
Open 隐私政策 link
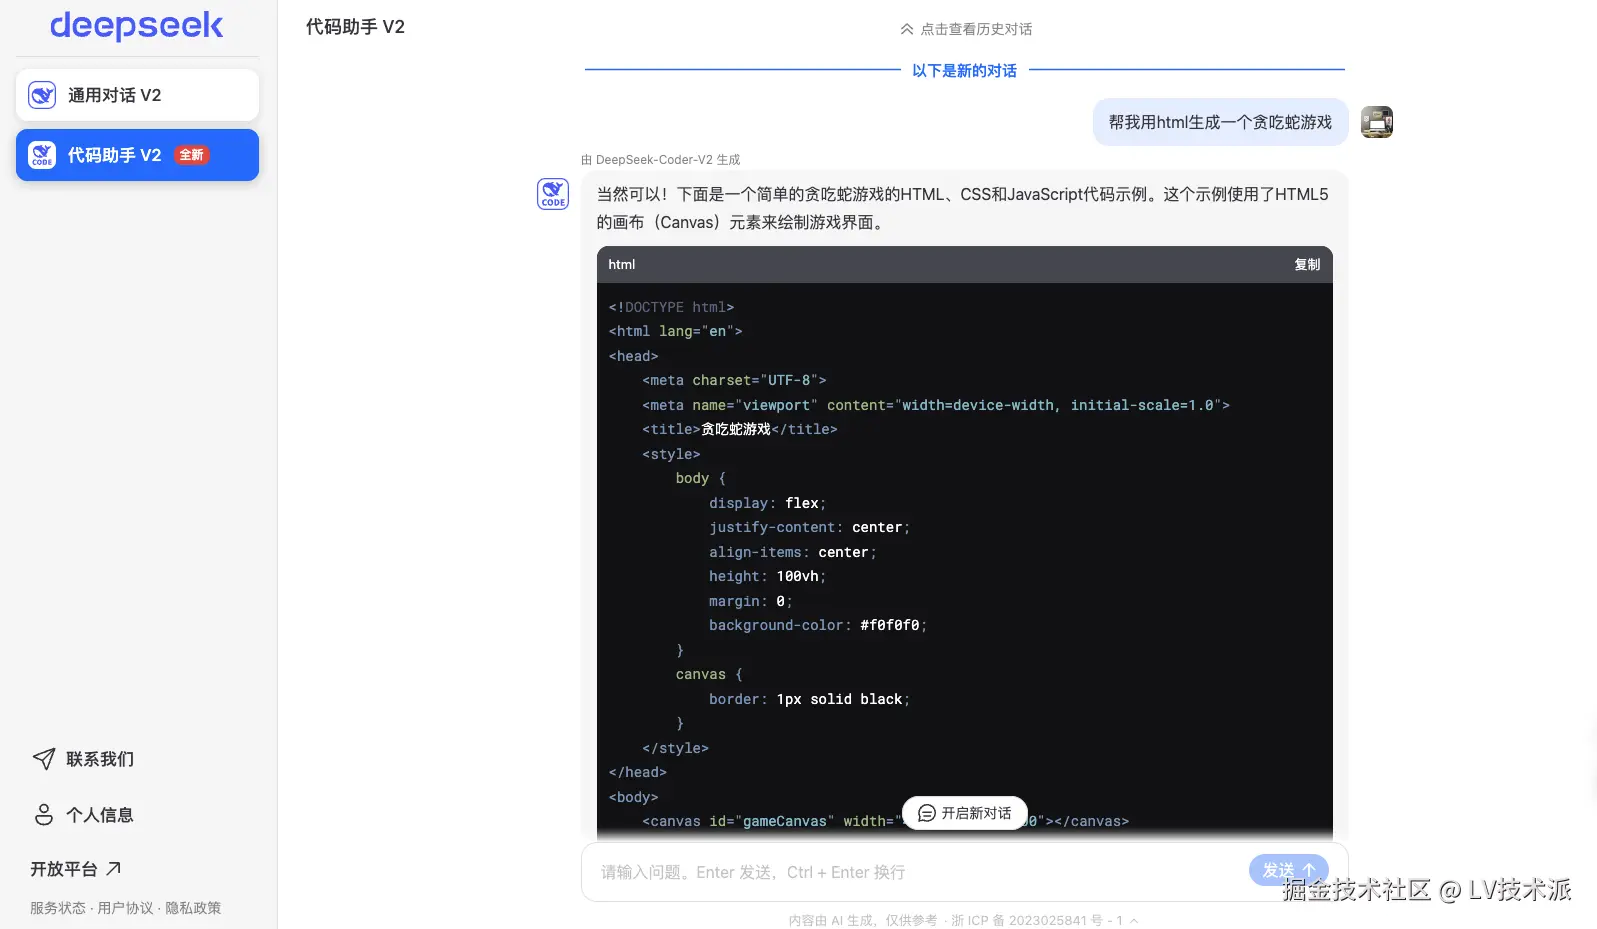[193, 908]
